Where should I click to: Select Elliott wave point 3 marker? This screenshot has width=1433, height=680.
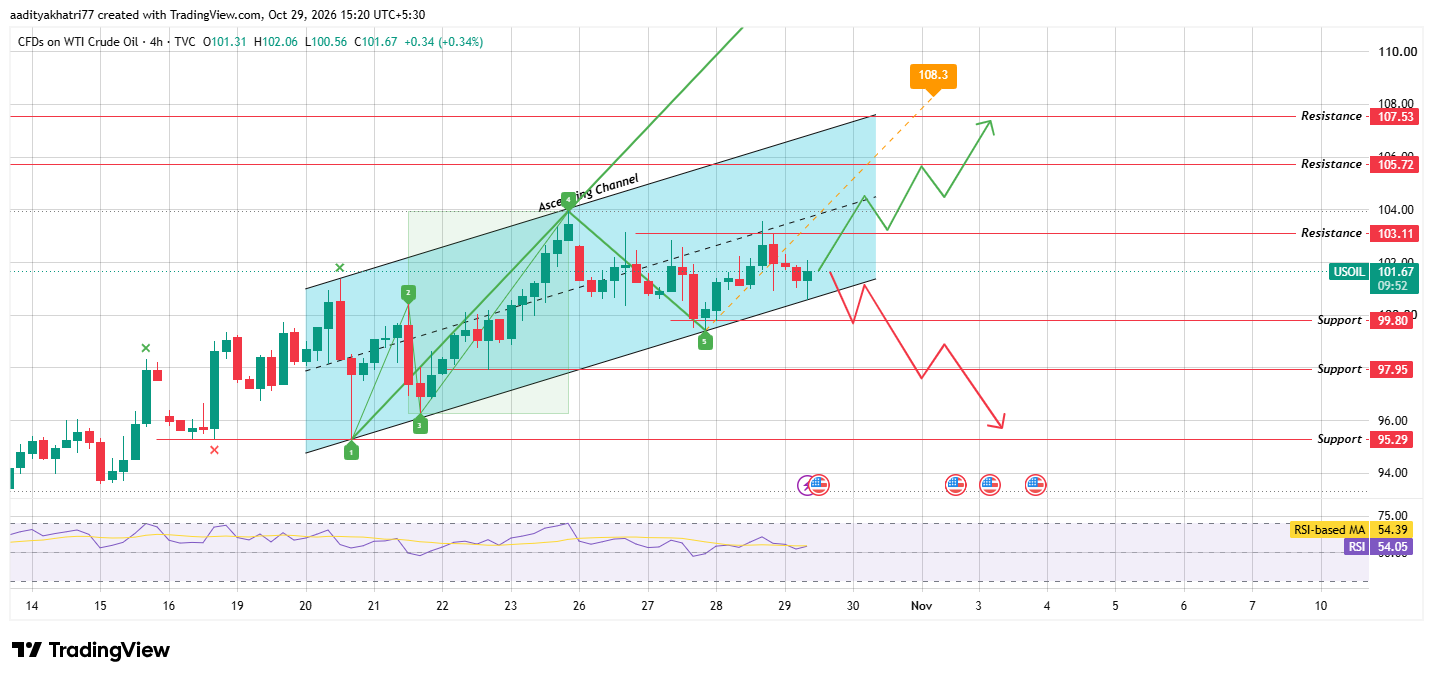pyautogui.click(x=420, y=425)
